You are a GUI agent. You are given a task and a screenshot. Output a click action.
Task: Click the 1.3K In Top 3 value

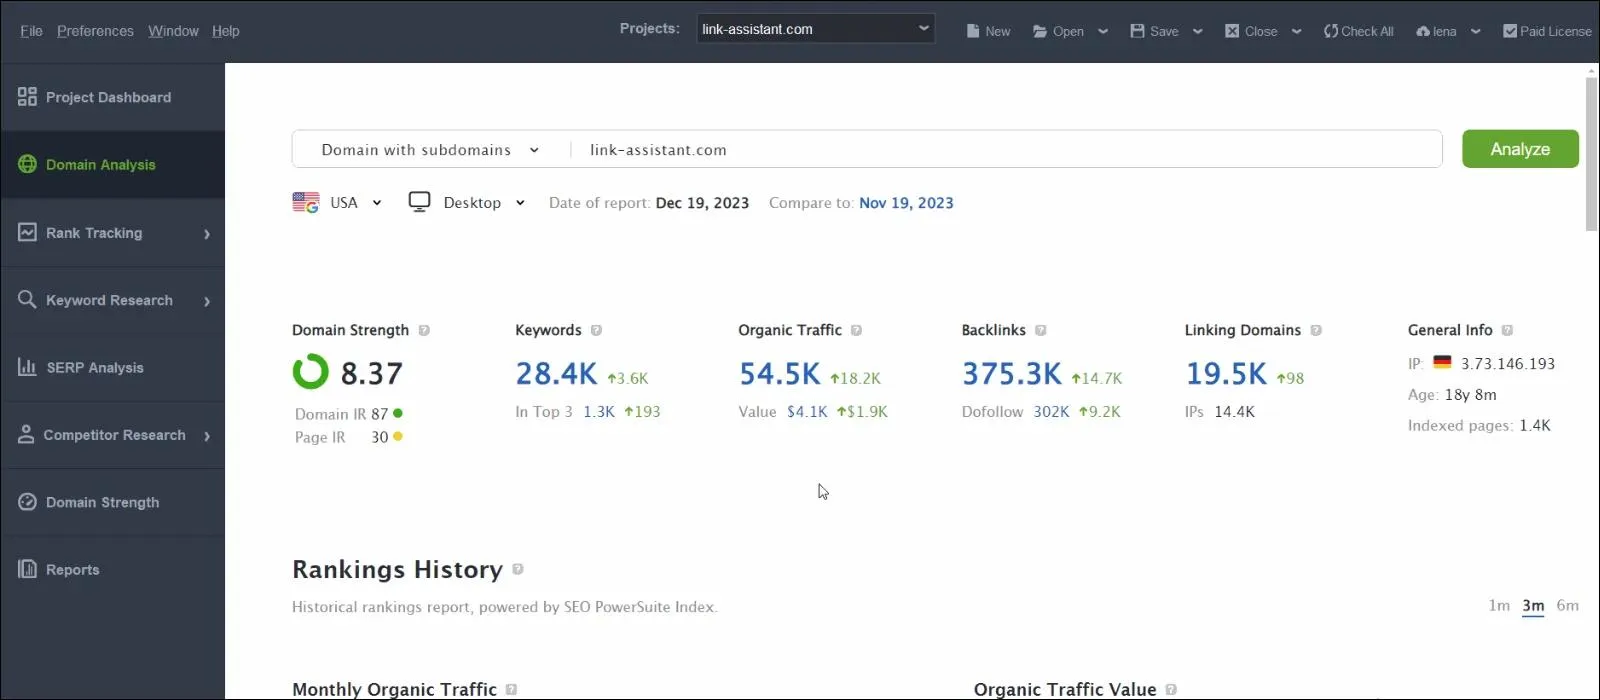coord(599,412)
